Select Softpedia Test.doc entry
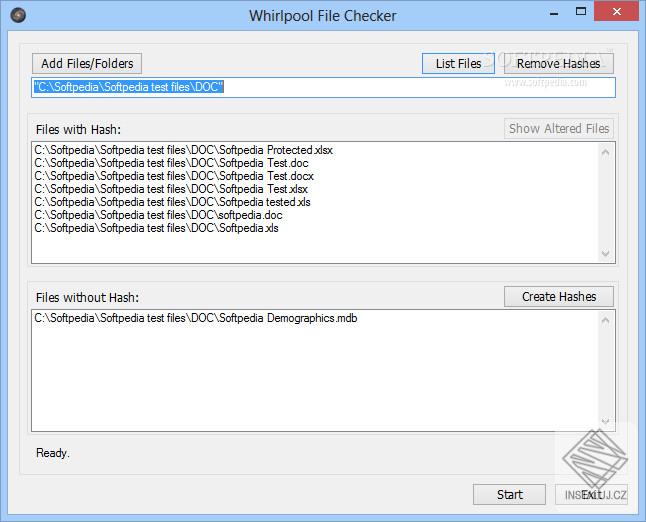This screenshot has width=646, height=522. pos(171,163)
